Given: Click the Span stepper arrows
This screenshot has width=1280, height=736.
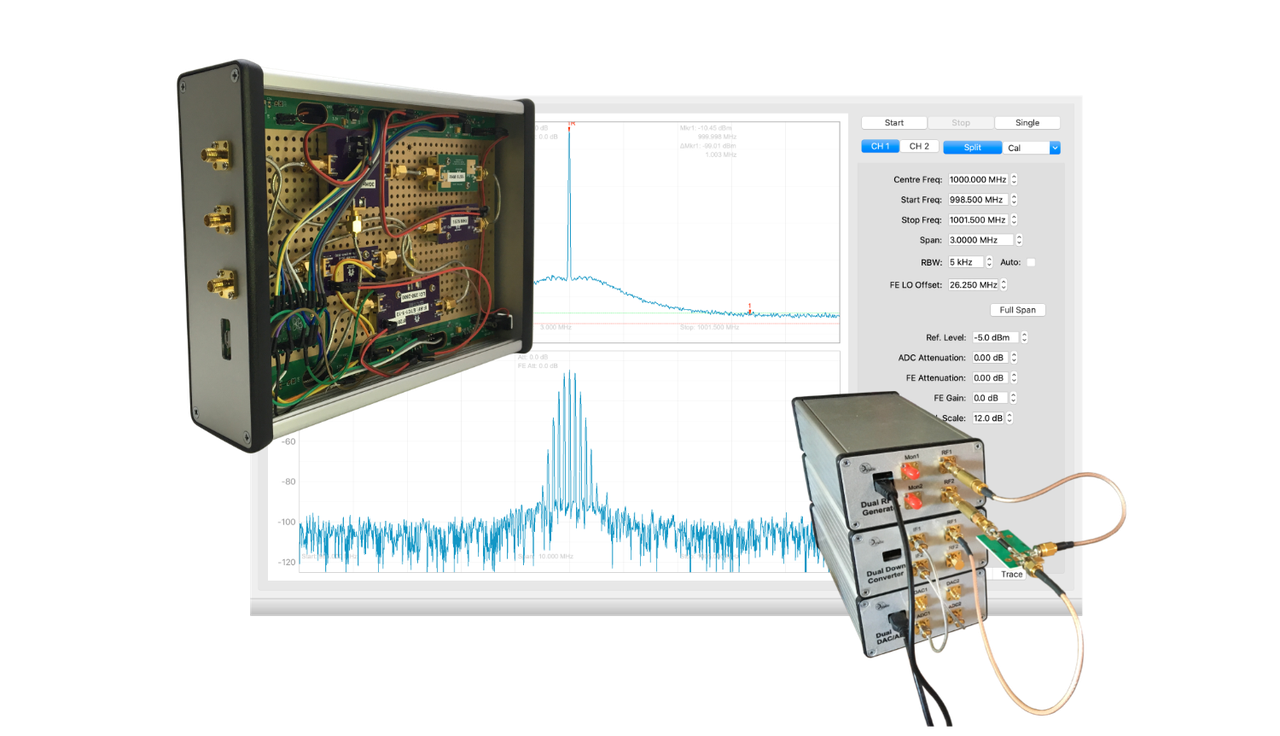Looking at the screenshot, I should 1020,240.
